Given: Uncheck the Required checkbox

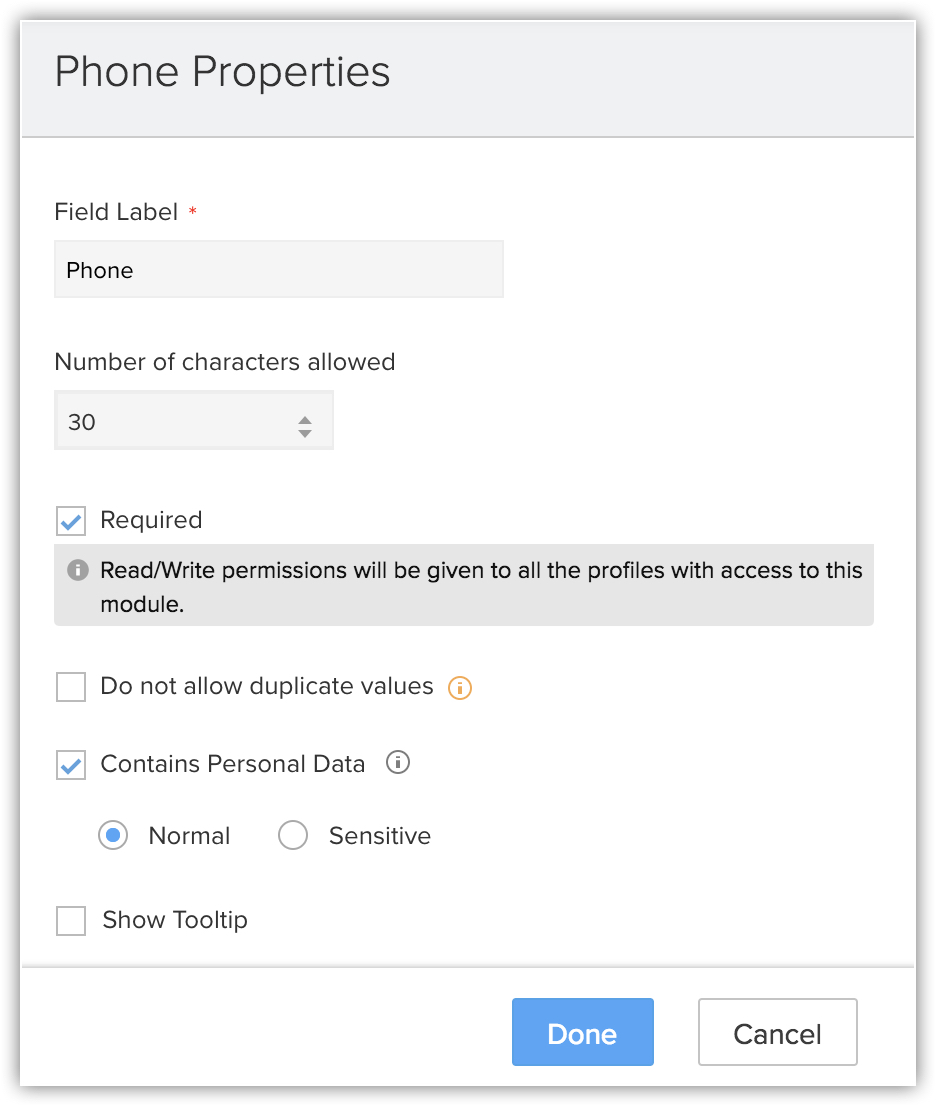Looking at the screenshot, I should 71,521.
